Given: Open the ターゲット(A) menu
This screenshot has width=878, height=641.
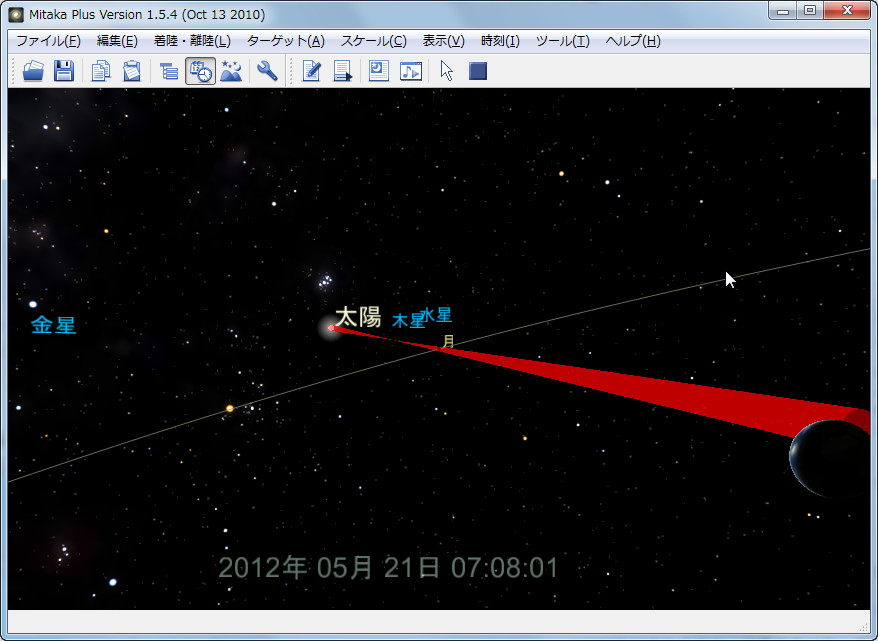Looking at the screenshot, I should [286, 41].
